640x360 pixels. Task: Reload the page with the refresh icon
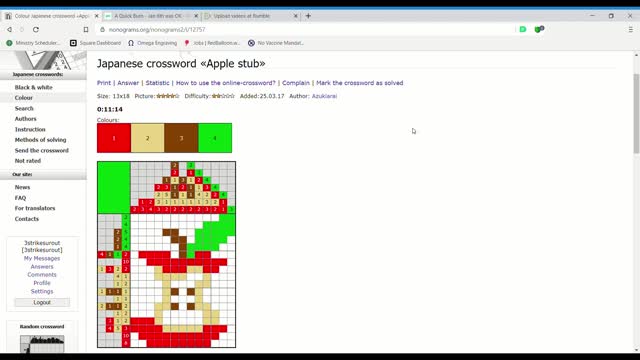click(x=36, y=29)
